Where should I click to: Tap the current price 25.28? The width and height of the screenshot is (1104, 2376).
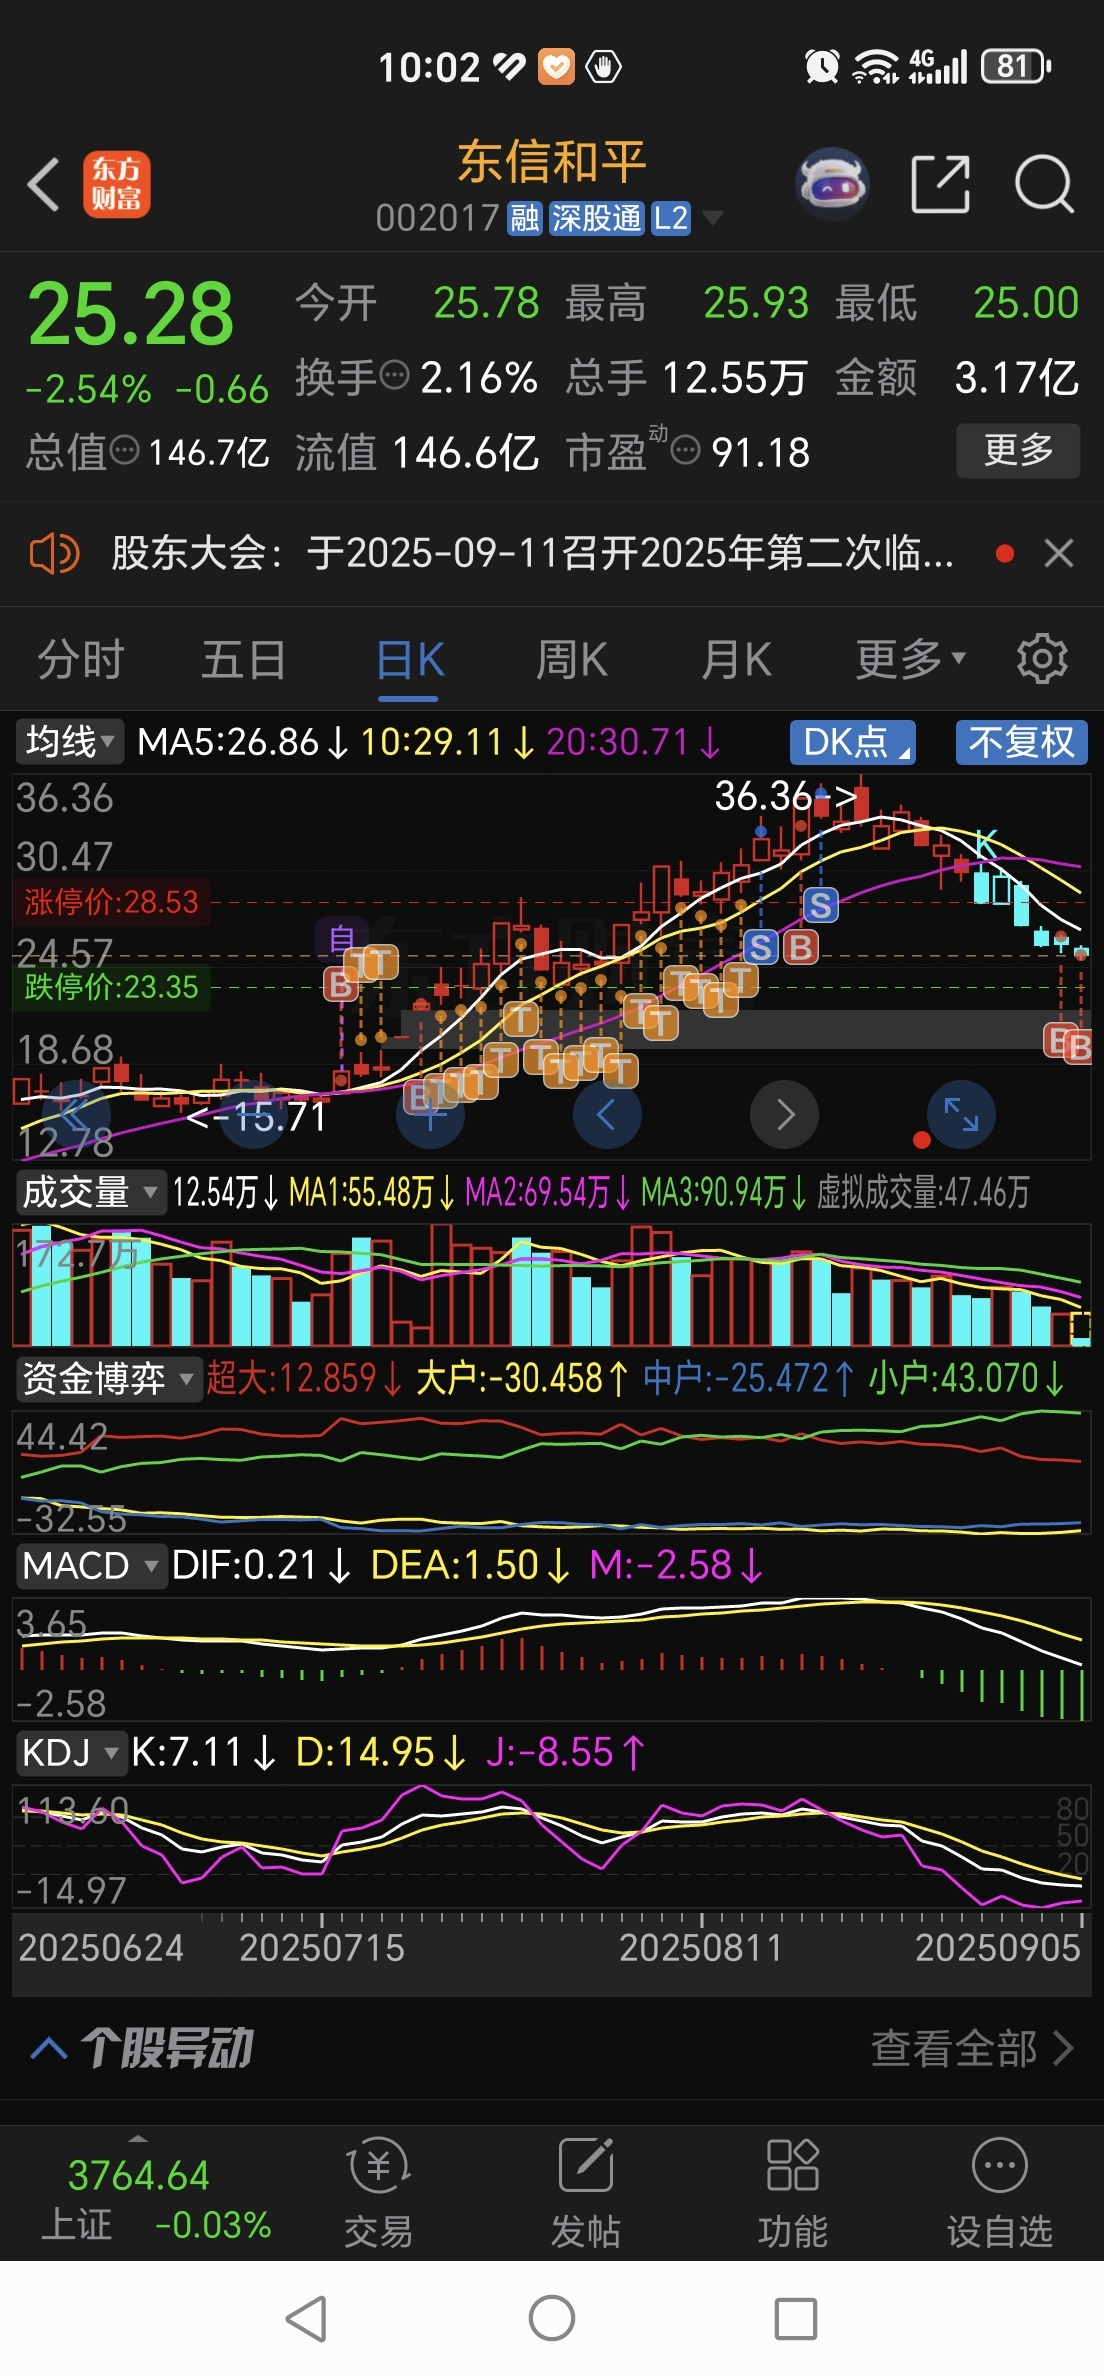(x=130, y=314)
